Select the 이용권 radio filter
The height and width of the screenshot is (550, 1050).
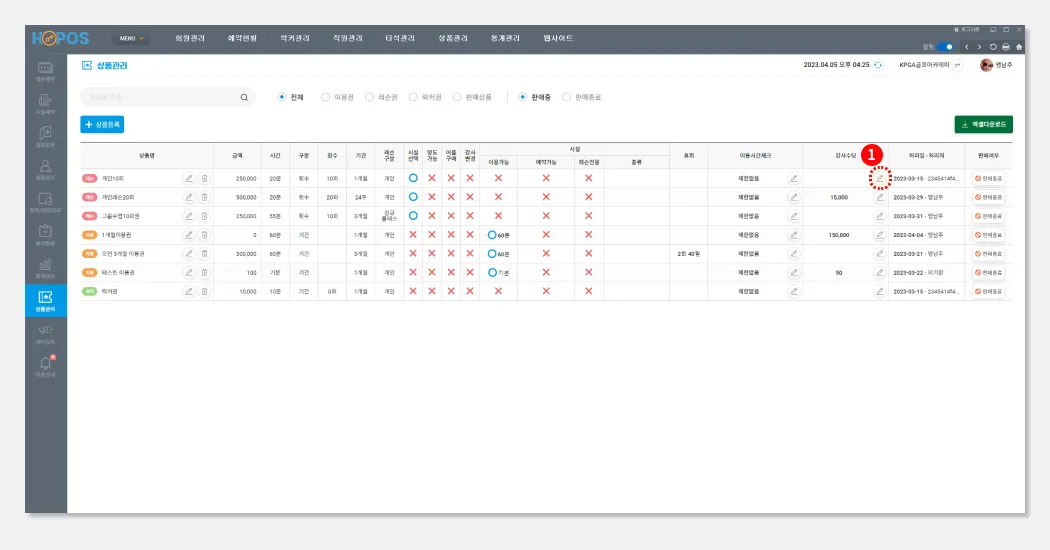[x=338, y=97]
